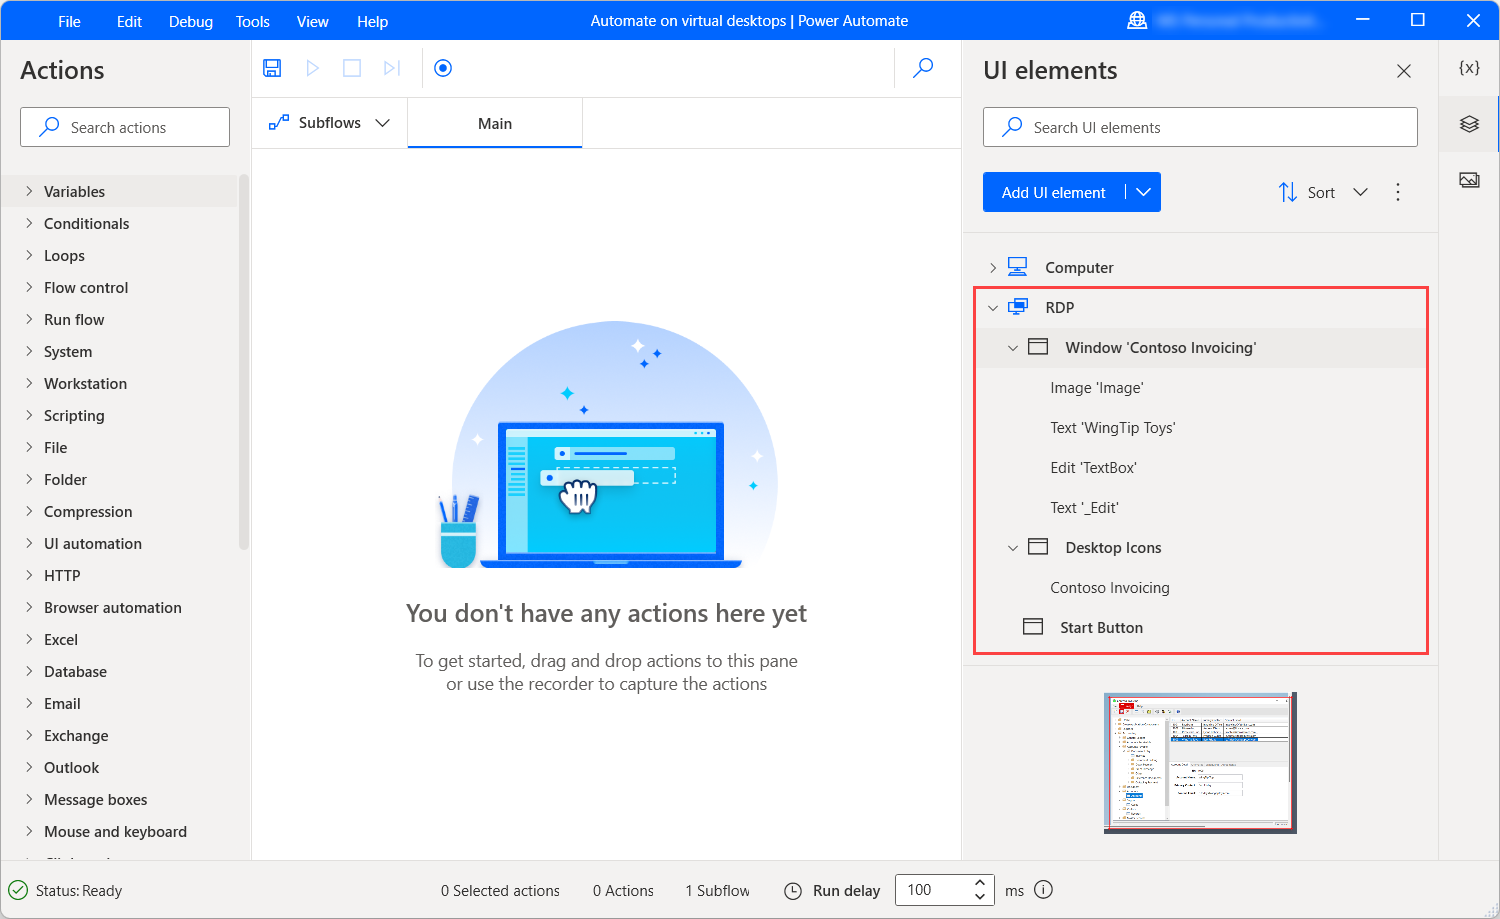This screenshot has width=1500, height=919.
Task: Select the Compression action group
Action: [x=88, y=511]
